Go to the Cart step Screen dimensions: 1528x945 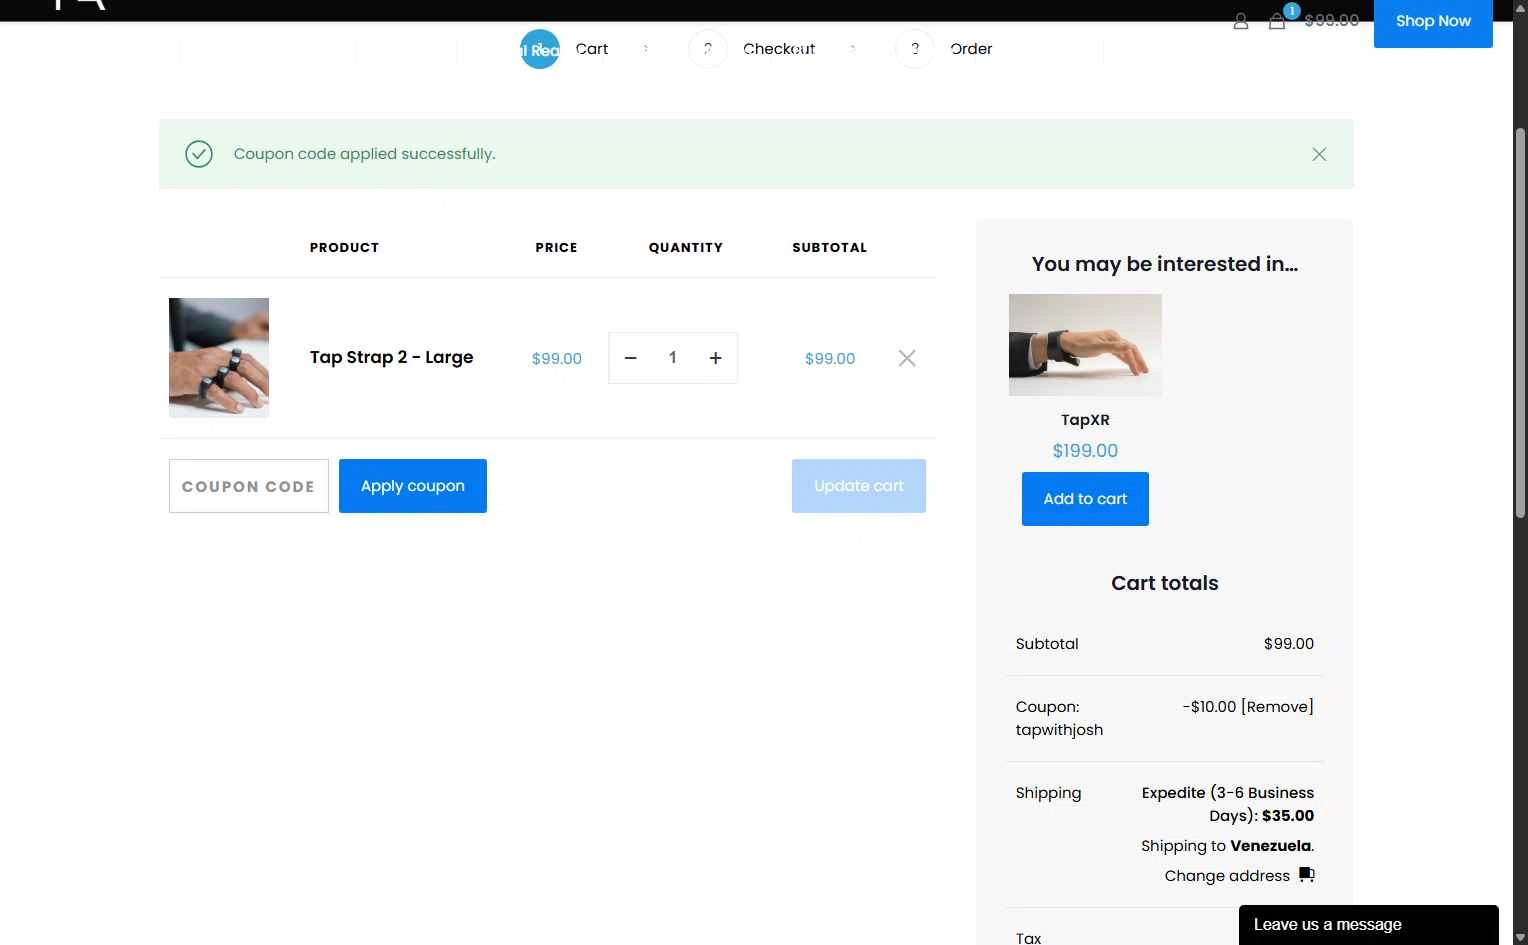pyautogui.click(x=592, y=49)
